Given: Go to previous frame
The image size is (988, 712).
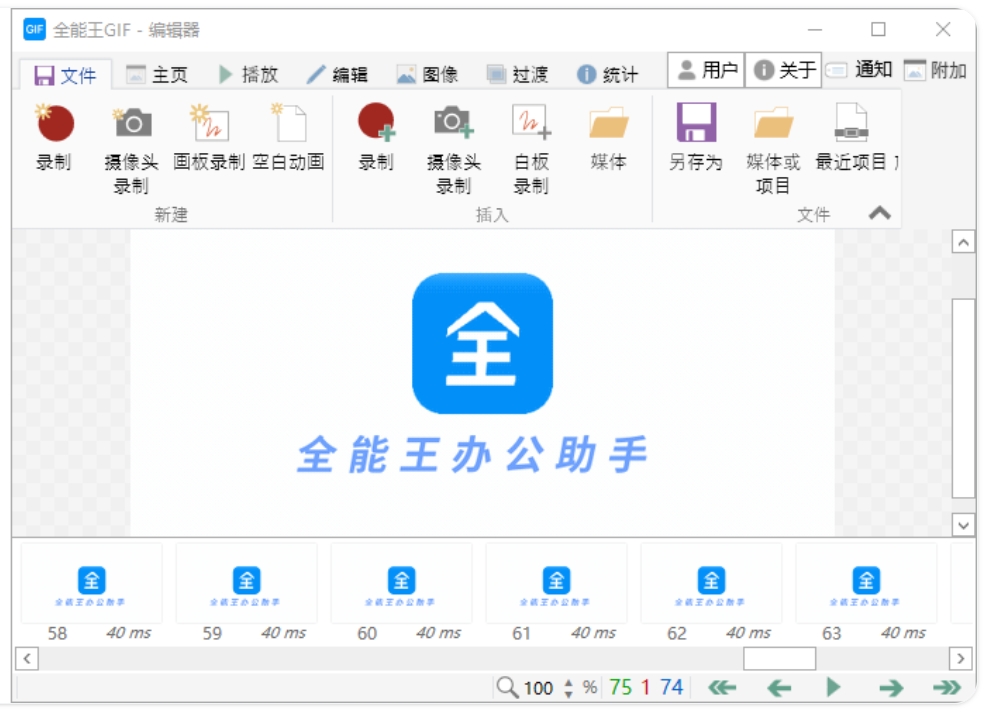Looking at the screenshot, I should tap(779, 687).
